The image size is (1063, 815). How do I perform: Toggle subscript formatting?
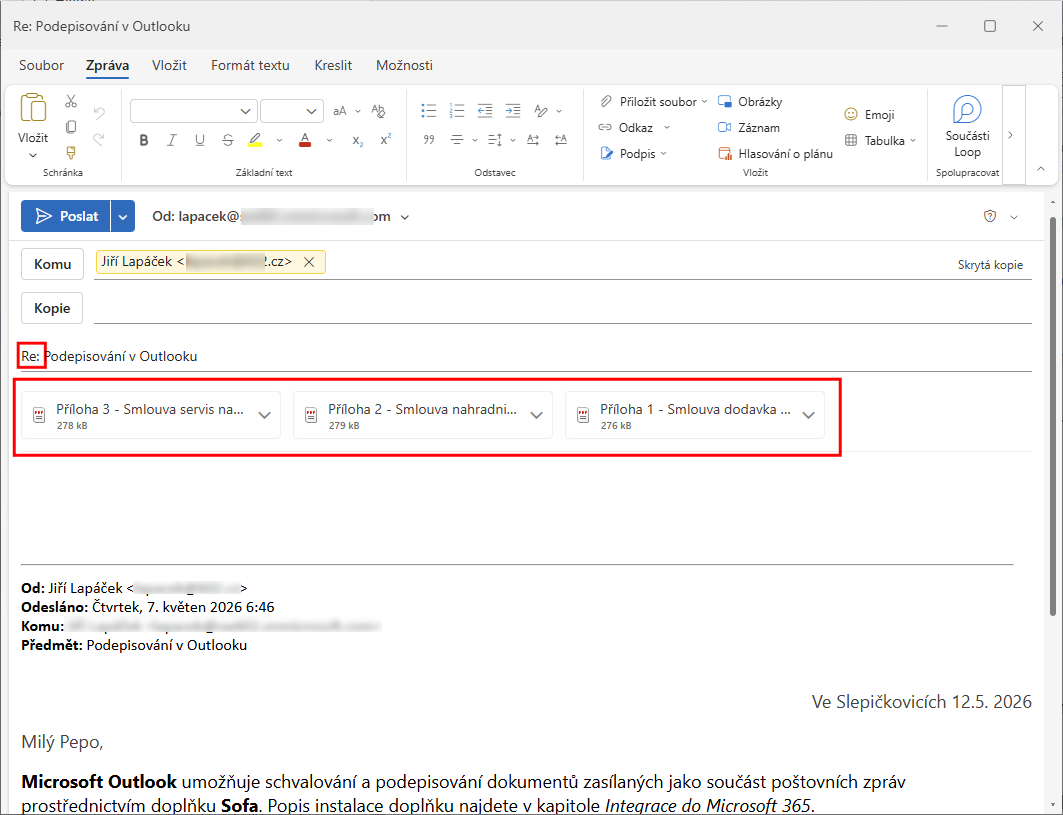[x=357, y=140]
